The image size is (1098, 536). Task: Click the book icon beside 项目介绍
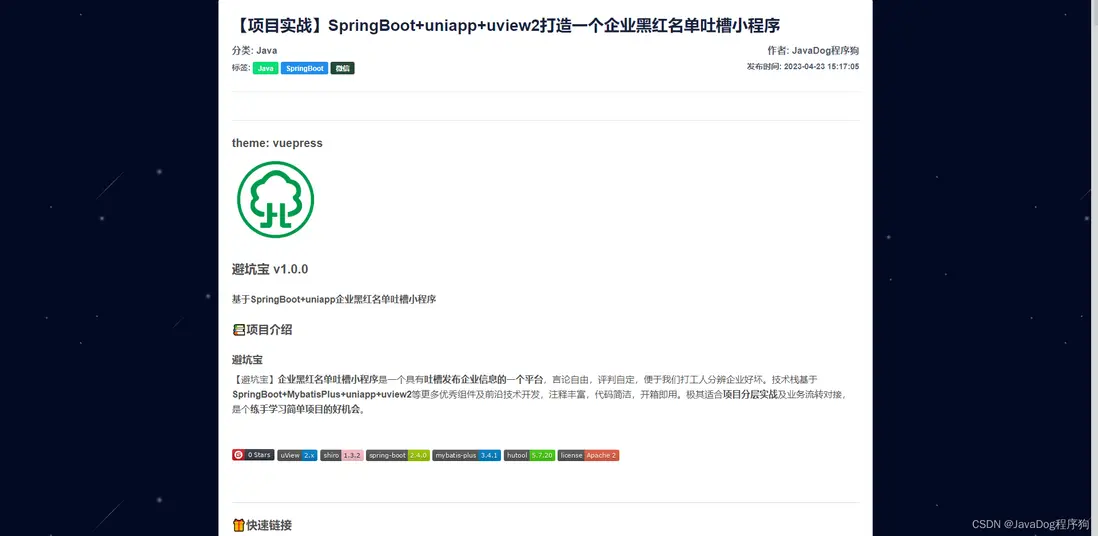239,329
